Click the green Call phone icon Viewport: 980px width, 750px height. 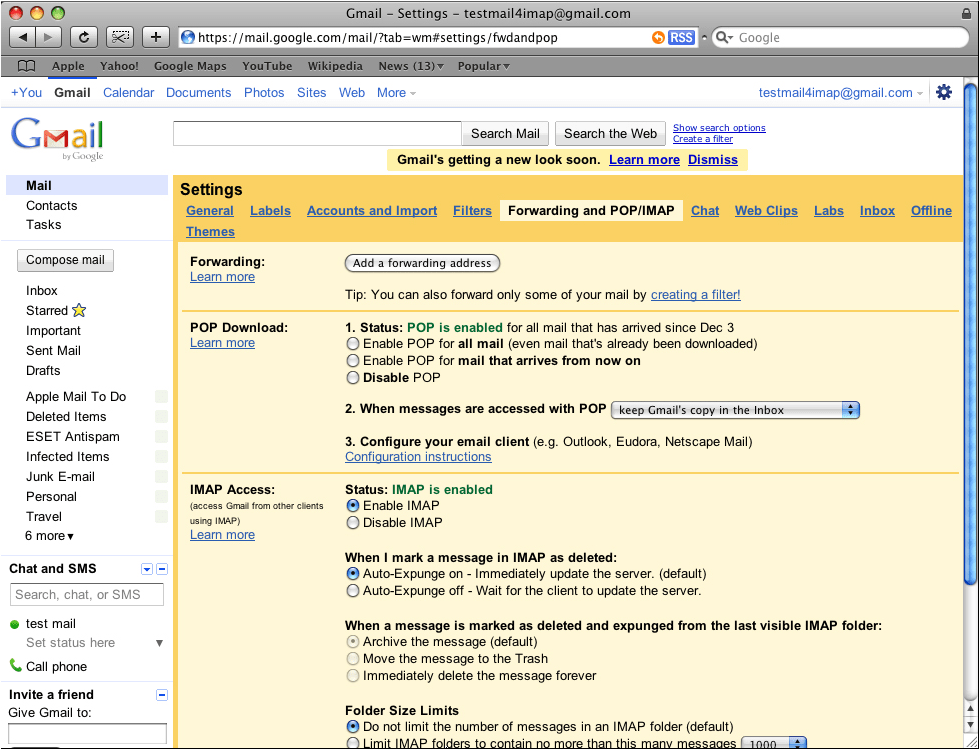click(18, 663)
